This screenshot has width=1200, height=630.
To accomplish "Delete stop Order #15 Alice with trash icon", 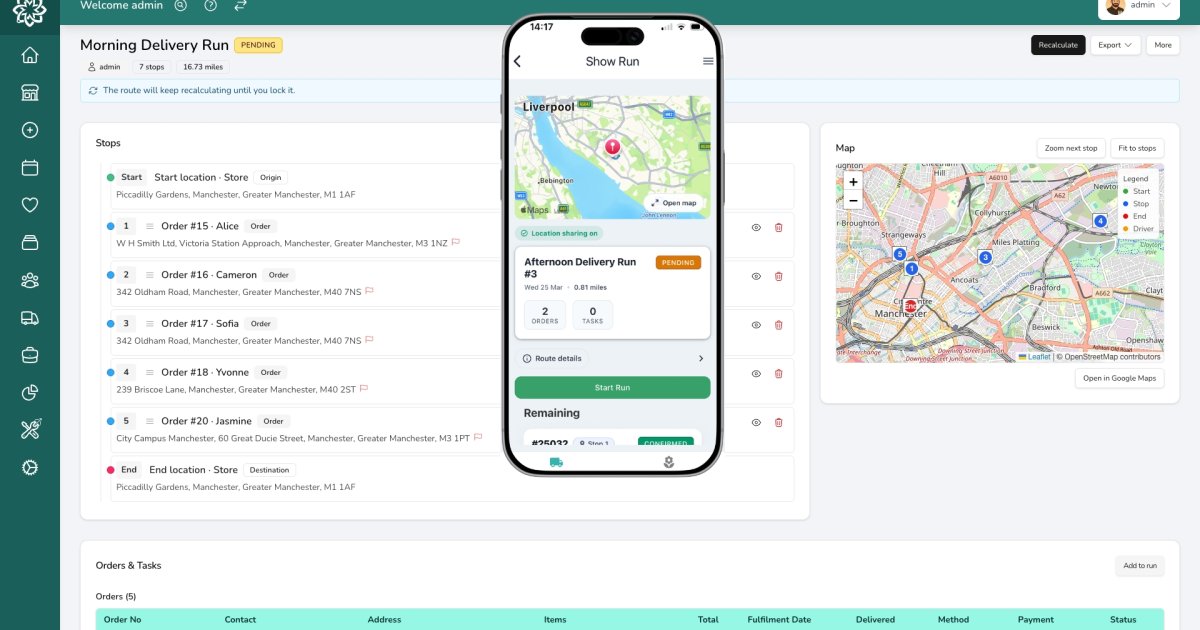I will pos(779,227).
